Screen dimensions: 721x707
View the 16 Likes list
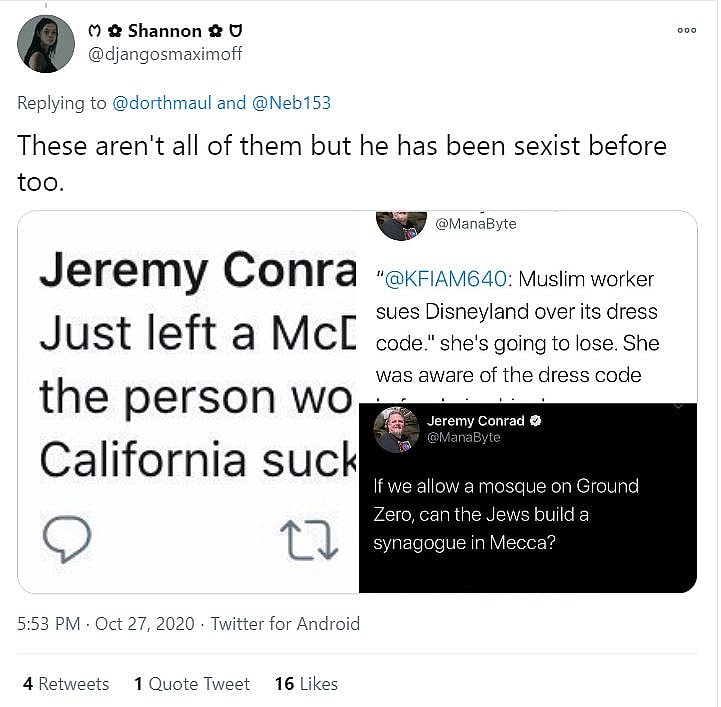click(306, 684)
